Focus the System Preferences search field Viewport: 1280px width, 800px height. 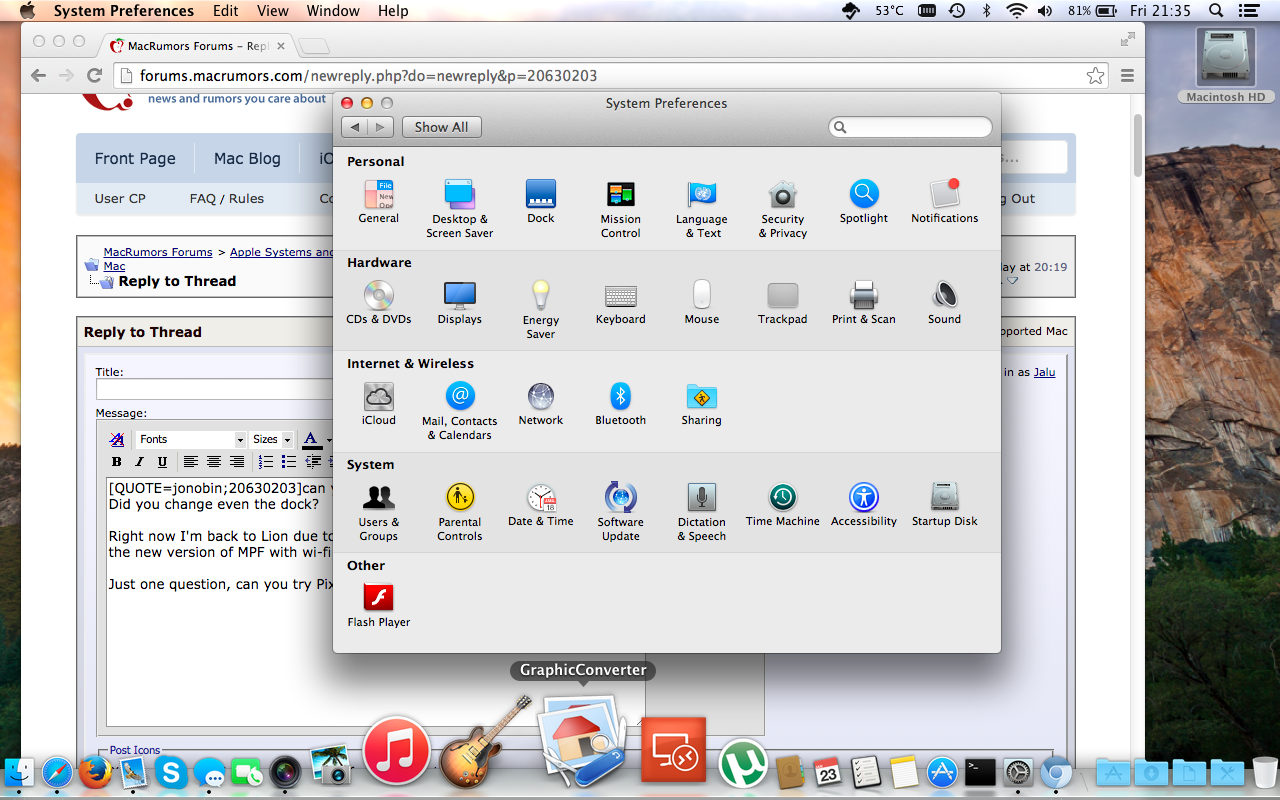click(910, 127)
